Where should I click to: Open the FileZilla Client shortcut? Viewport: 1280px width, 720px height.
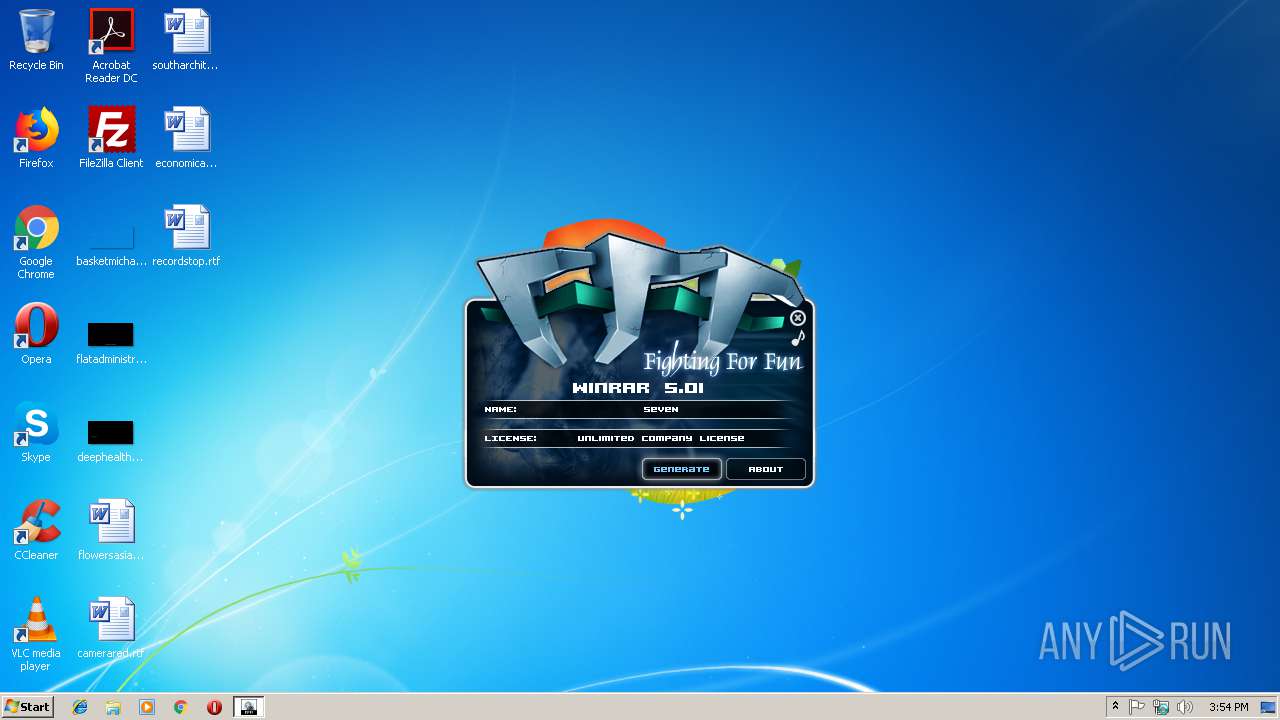click(111, 138)
